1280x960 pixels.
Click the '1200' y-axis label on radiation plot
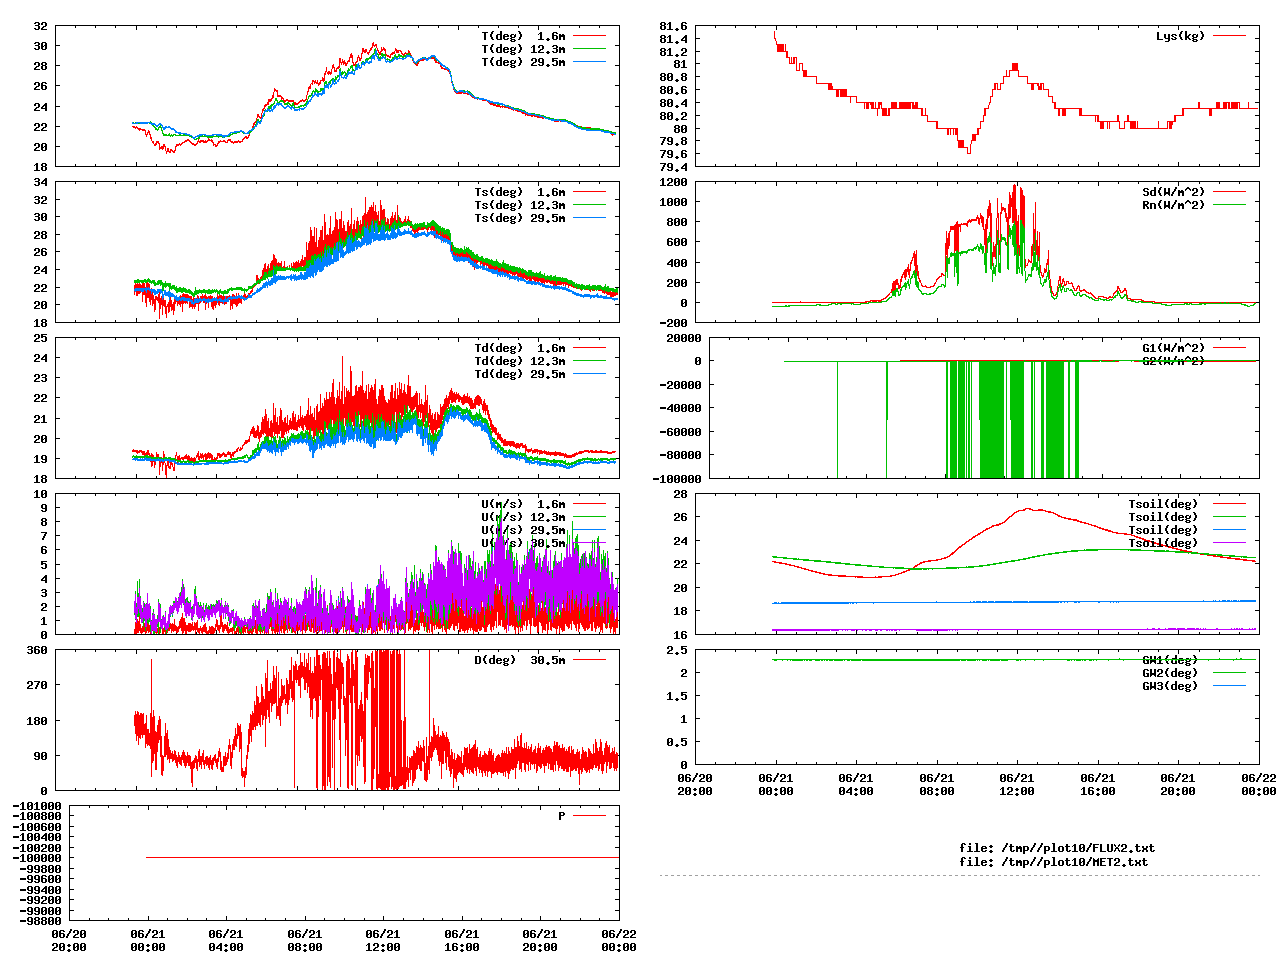click(x=673, y=182)
